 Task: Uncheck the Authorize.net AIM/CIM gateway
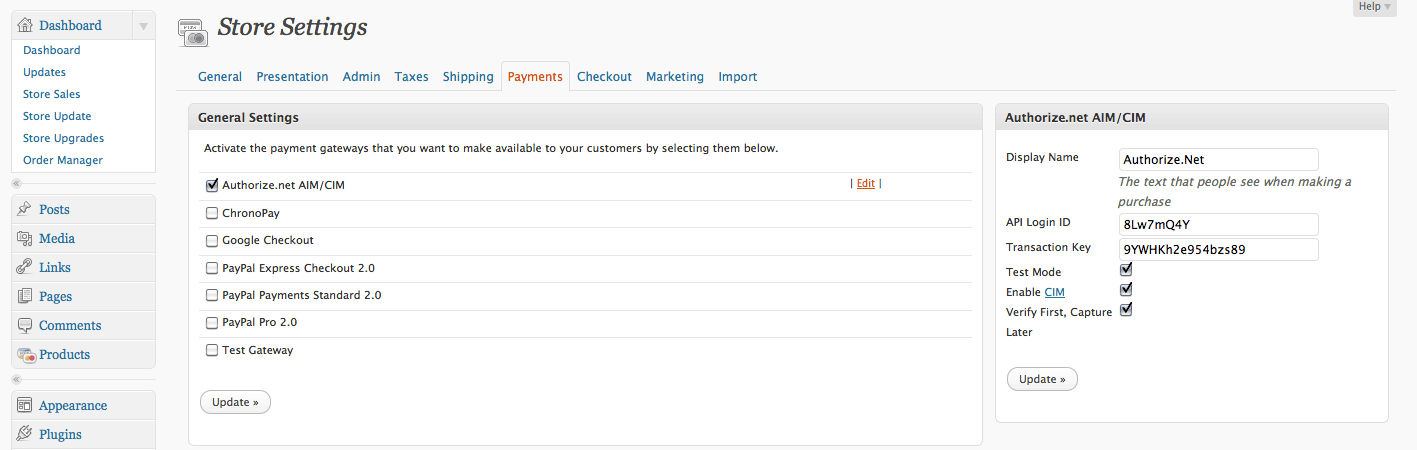pos(212,185)
